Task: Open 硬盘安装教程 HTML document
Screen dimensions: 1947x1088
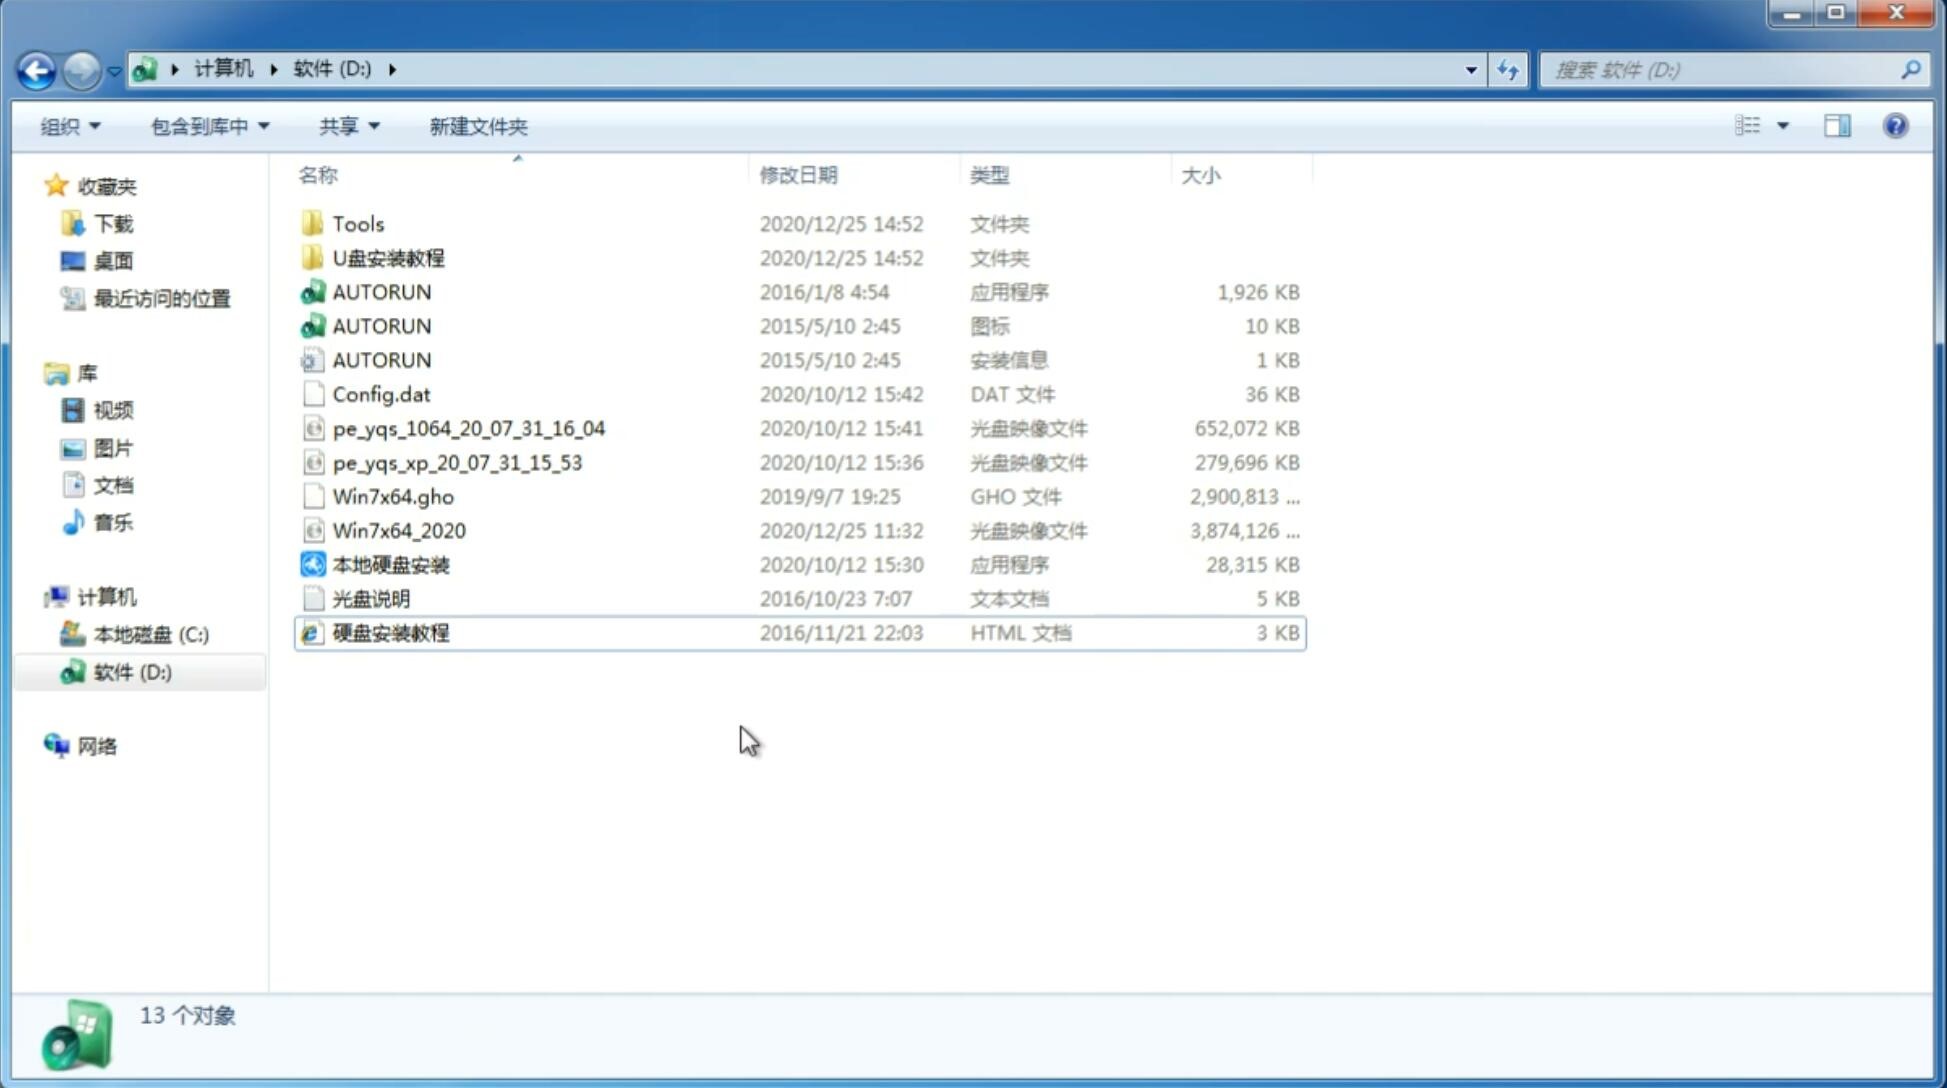Action: coord(388,632)
